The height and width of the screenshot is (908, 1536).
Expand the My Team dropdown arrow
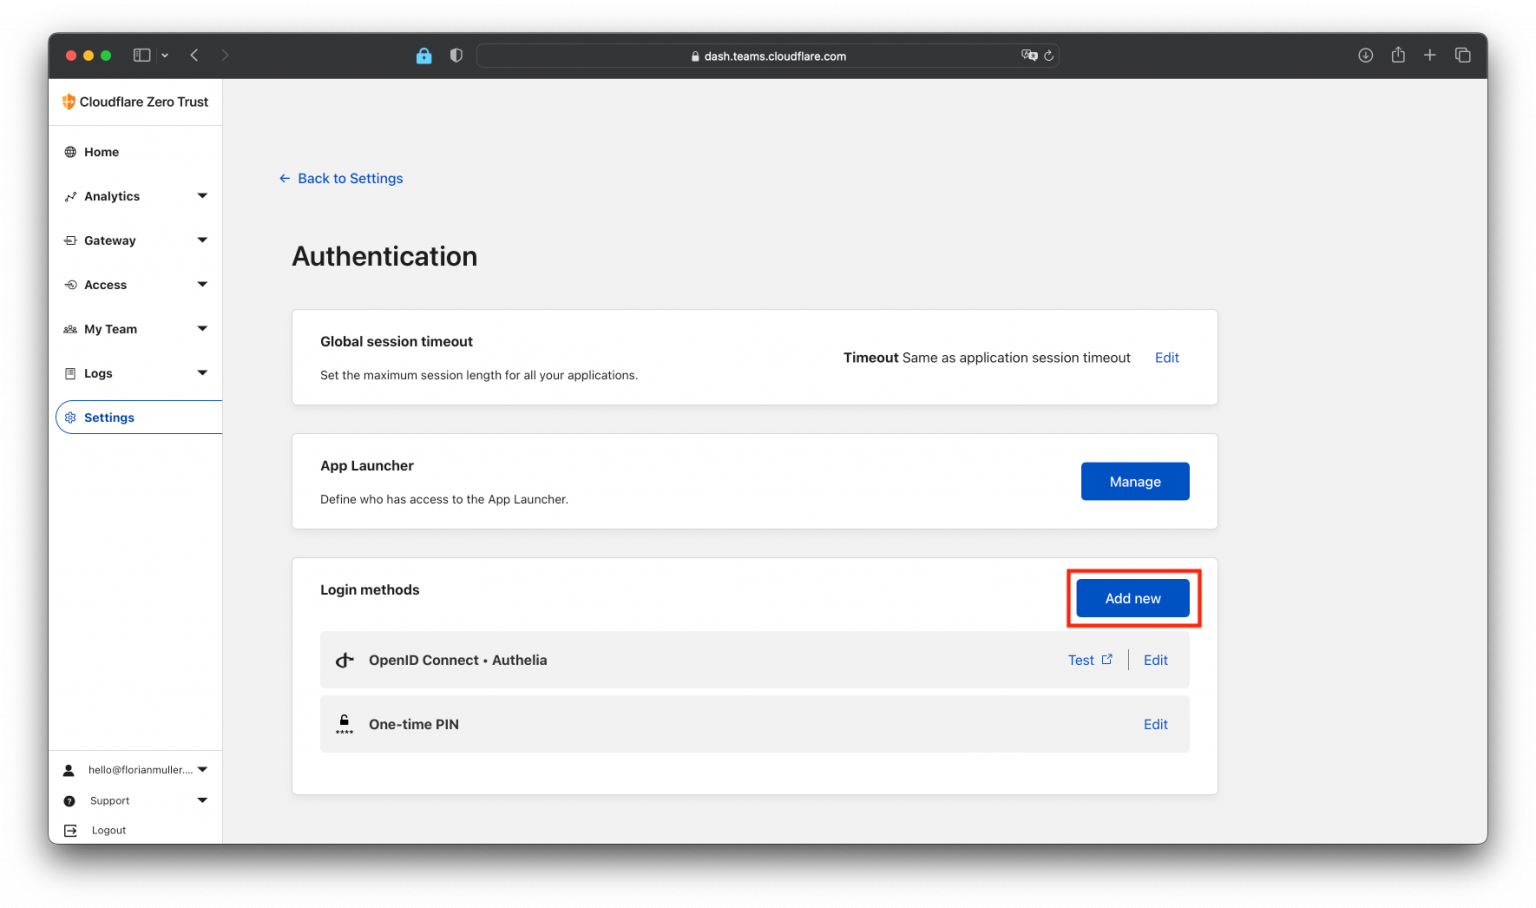[x=203, y=328]
